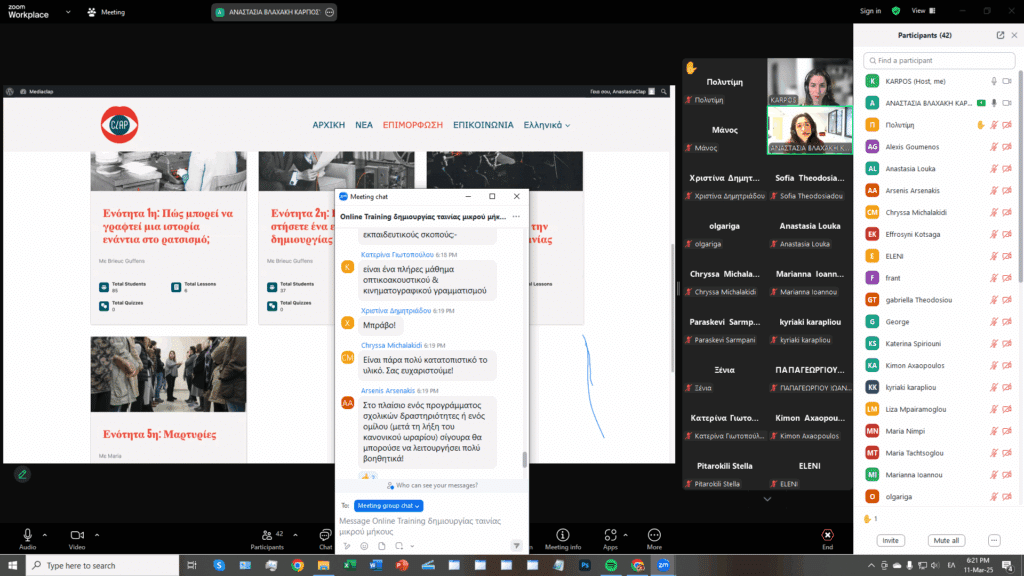Open Excel from the Windows taskbar

[x=349, y=566]
